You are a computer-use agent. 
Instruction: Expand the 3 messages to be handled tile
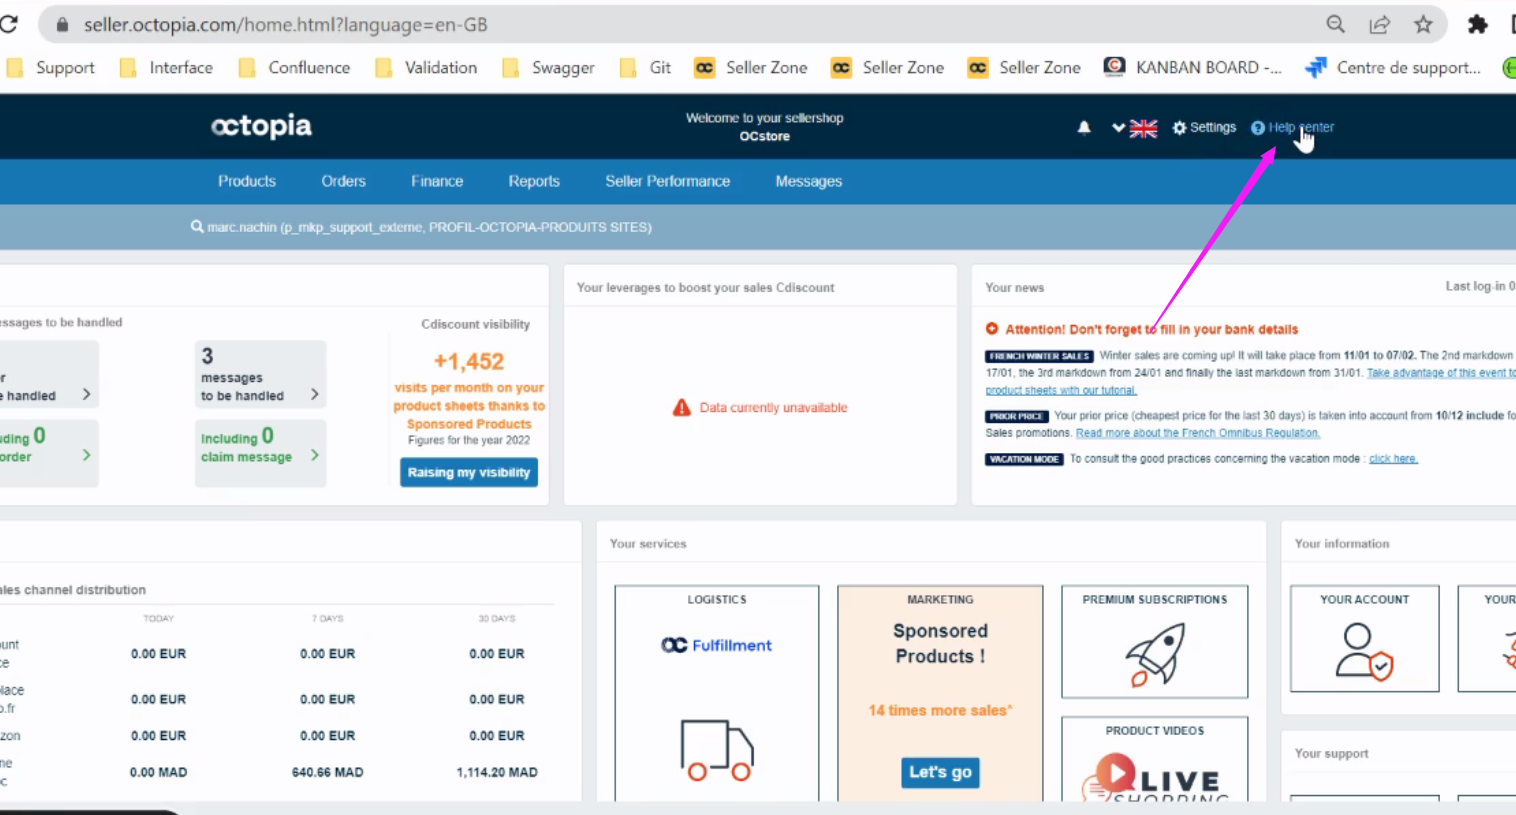260,374
